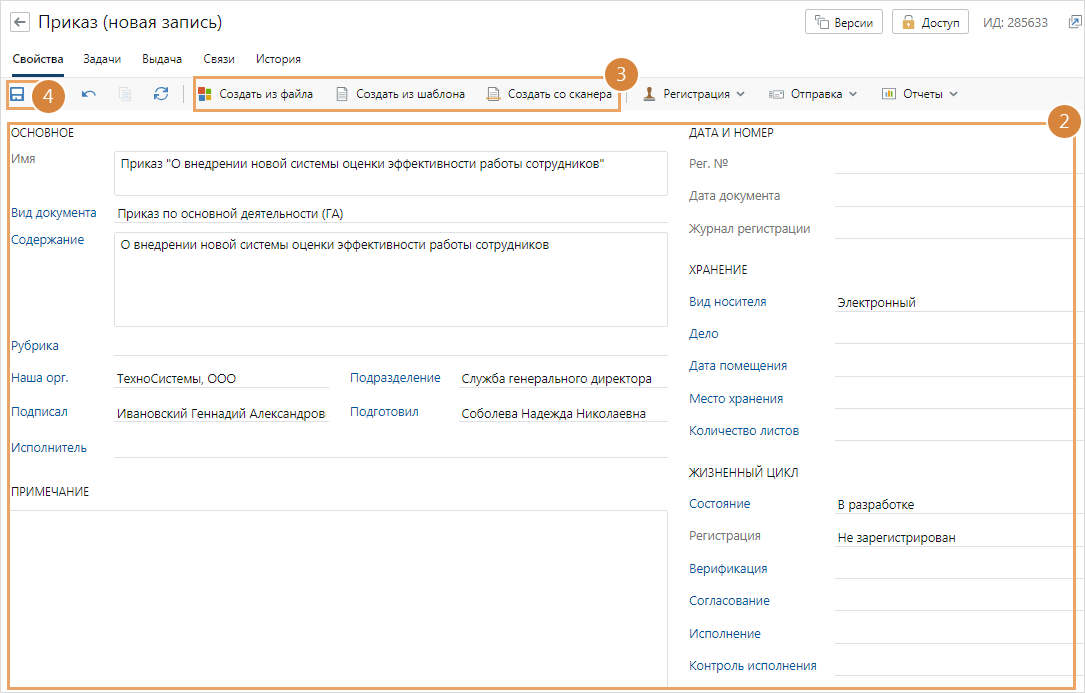Open the Отчеты dropdown menu
The width and height of the screenshot is (1085, 693).
[x=919, y=94]
